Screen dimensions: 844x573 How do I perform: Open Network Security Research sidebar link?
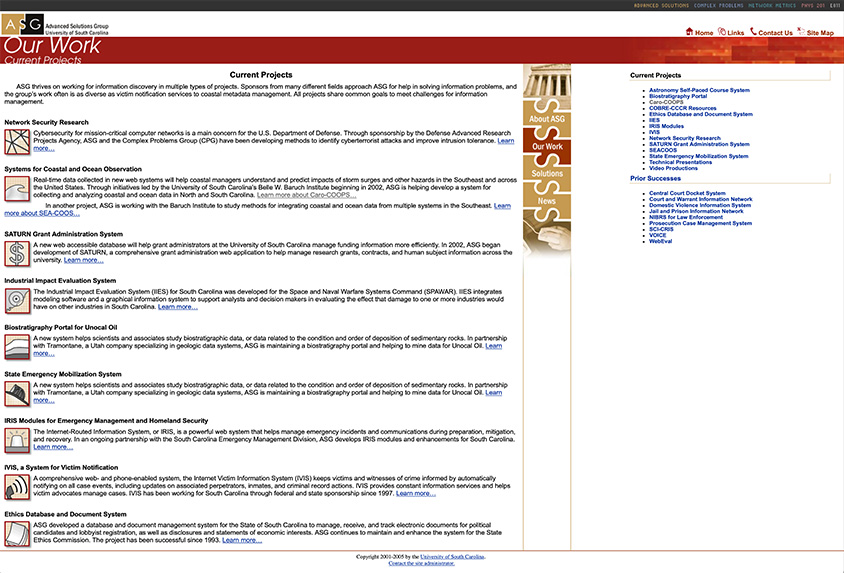pos(685,138)
